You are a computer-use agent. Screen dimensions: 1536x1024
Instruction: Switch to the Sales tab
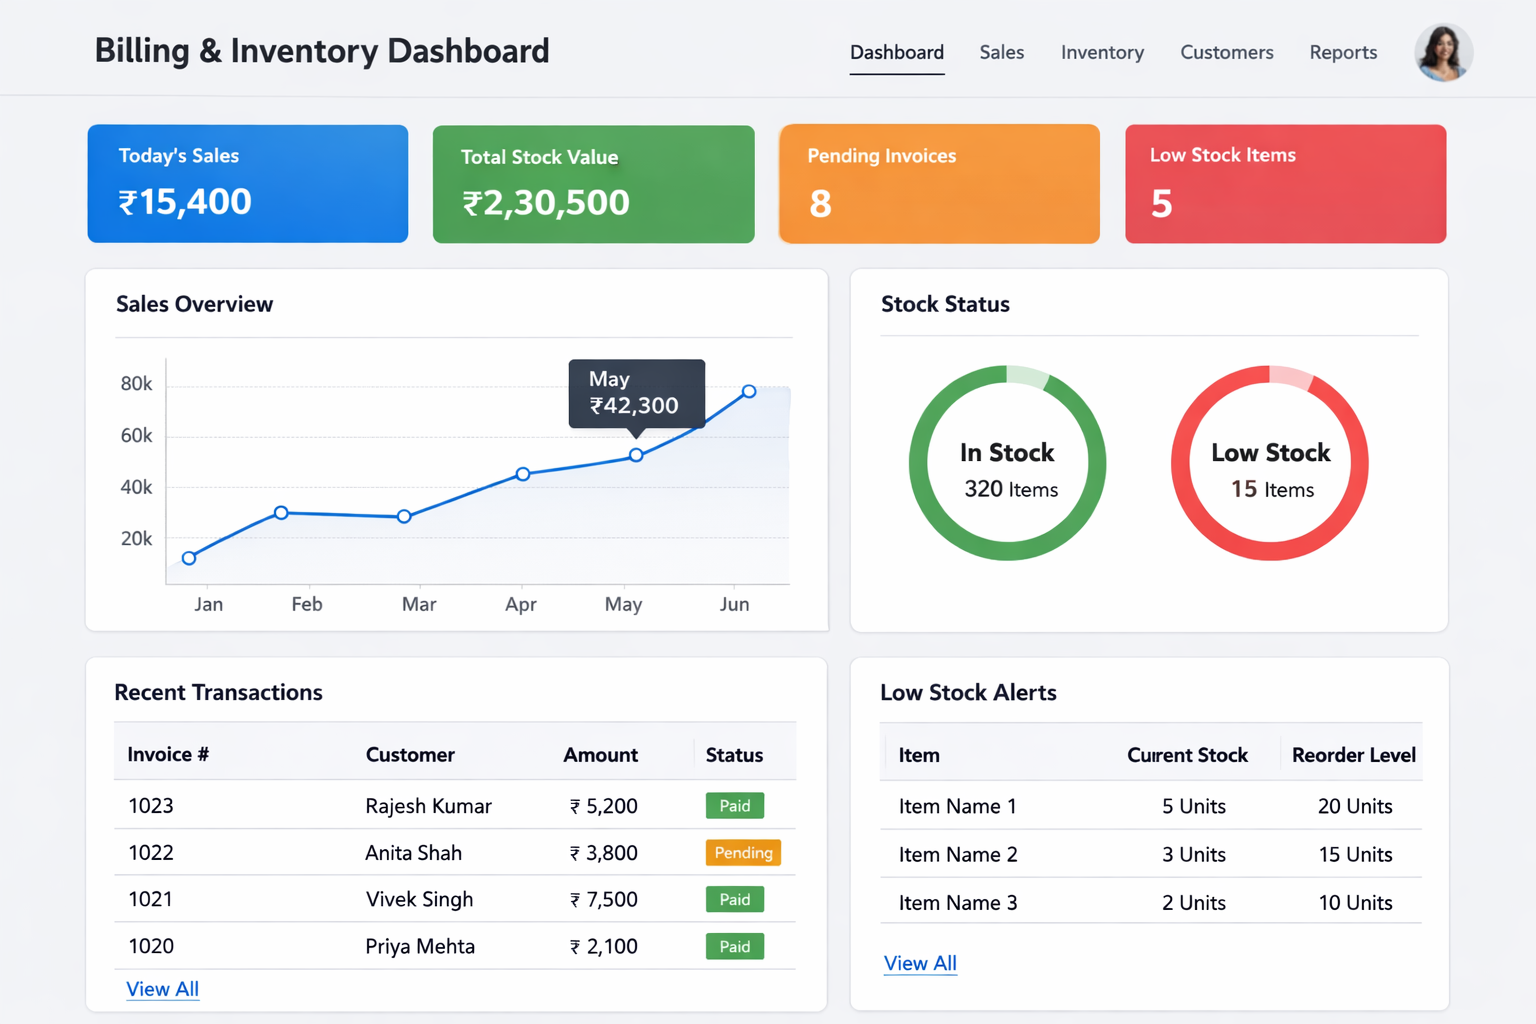click(1001, 53)
